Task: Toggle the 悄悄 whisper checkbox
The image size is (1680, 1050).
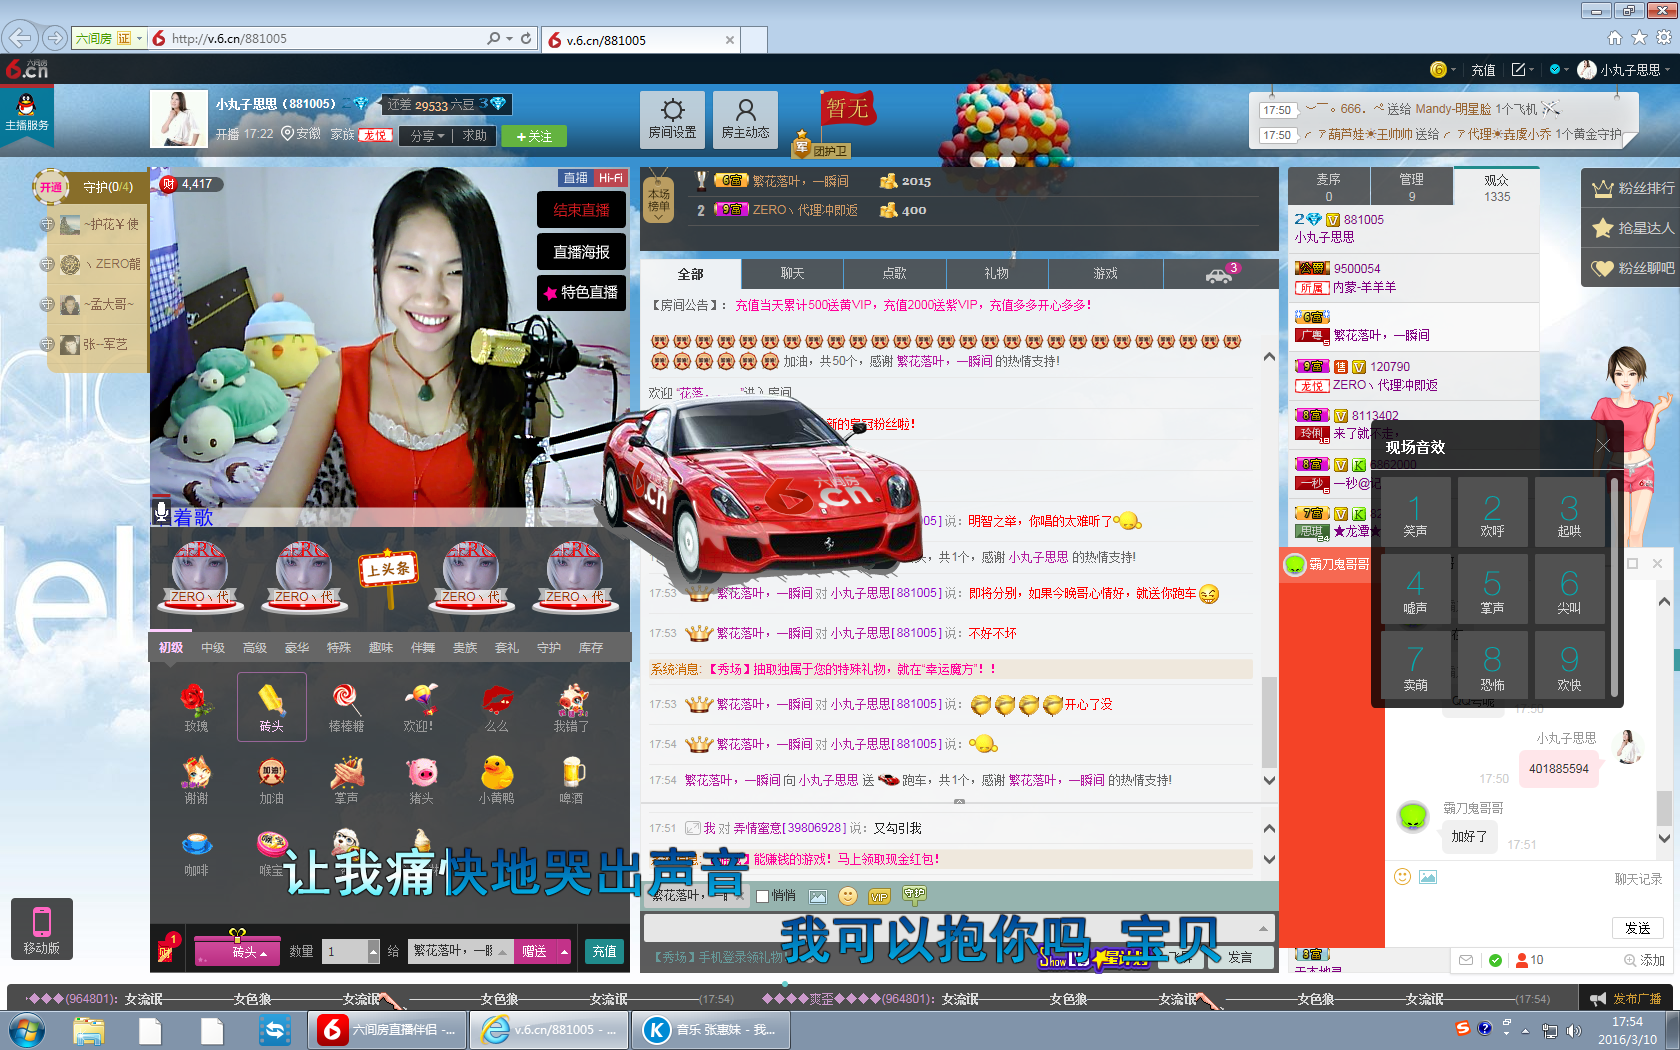Action: point(762,896)
